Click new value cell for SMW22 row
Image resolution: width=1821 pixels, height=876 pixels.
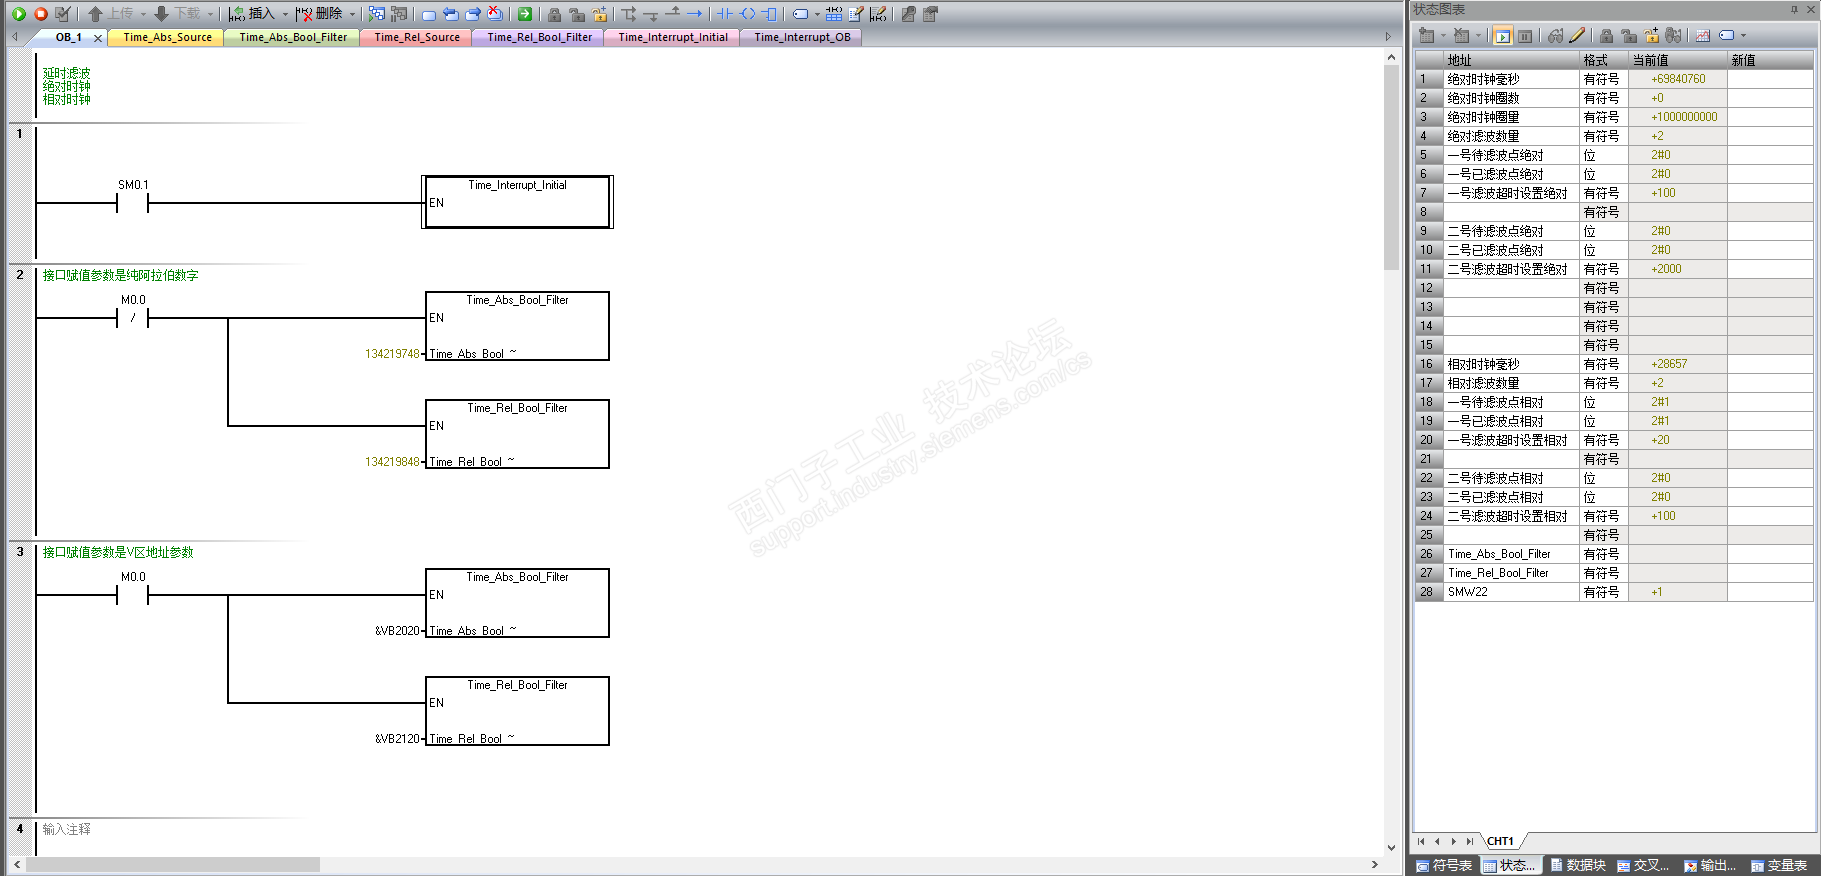1769,592
